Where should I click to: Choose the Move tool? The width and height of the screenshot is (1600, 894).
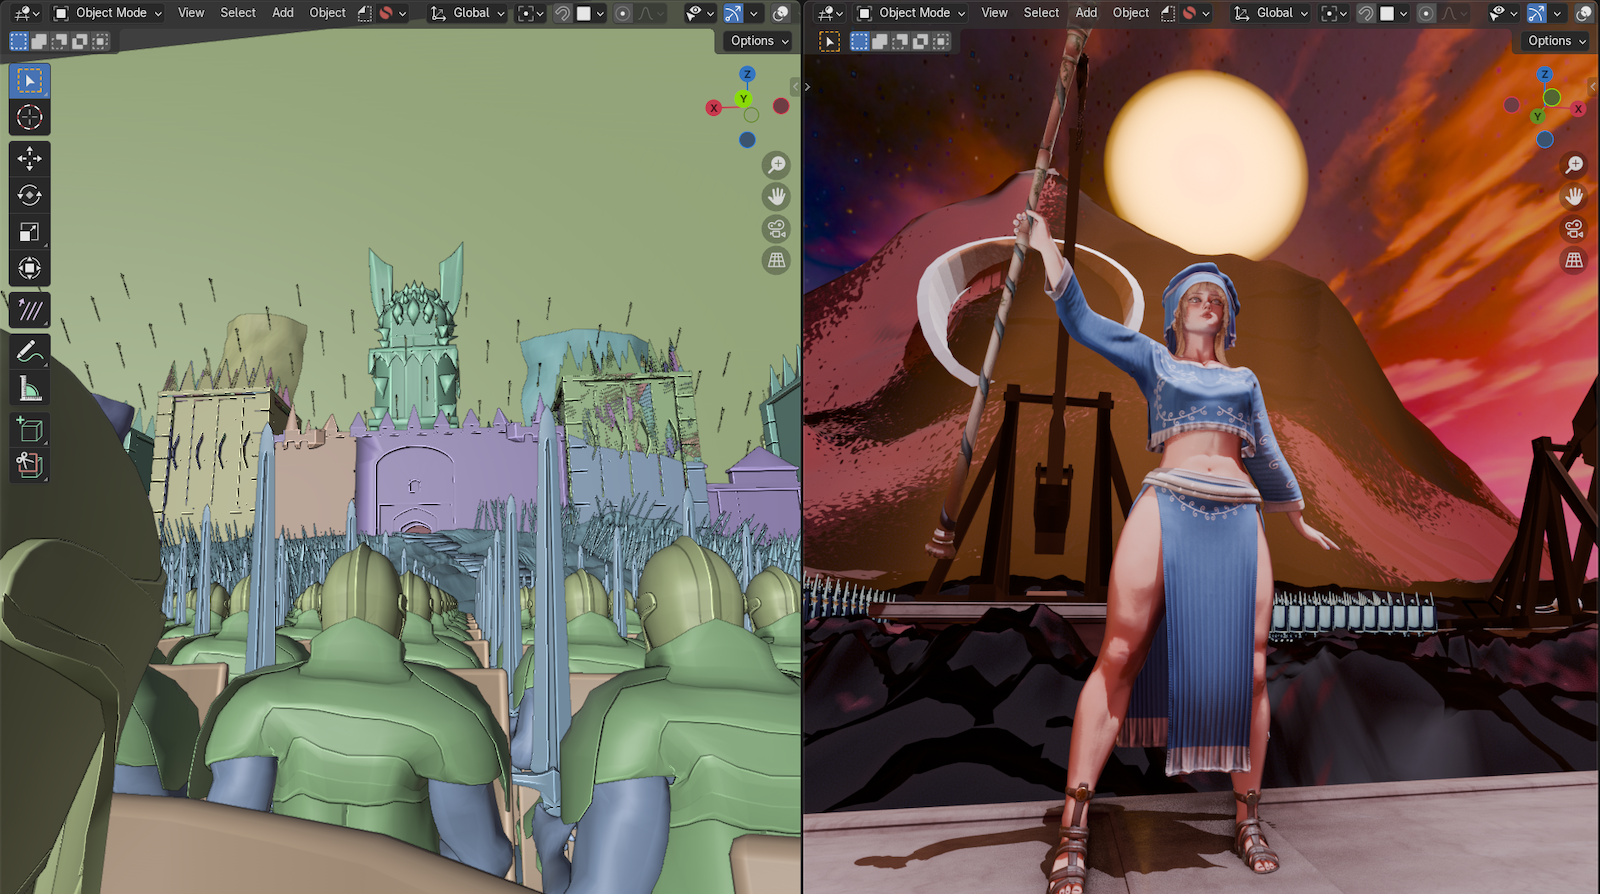[29, 158]
